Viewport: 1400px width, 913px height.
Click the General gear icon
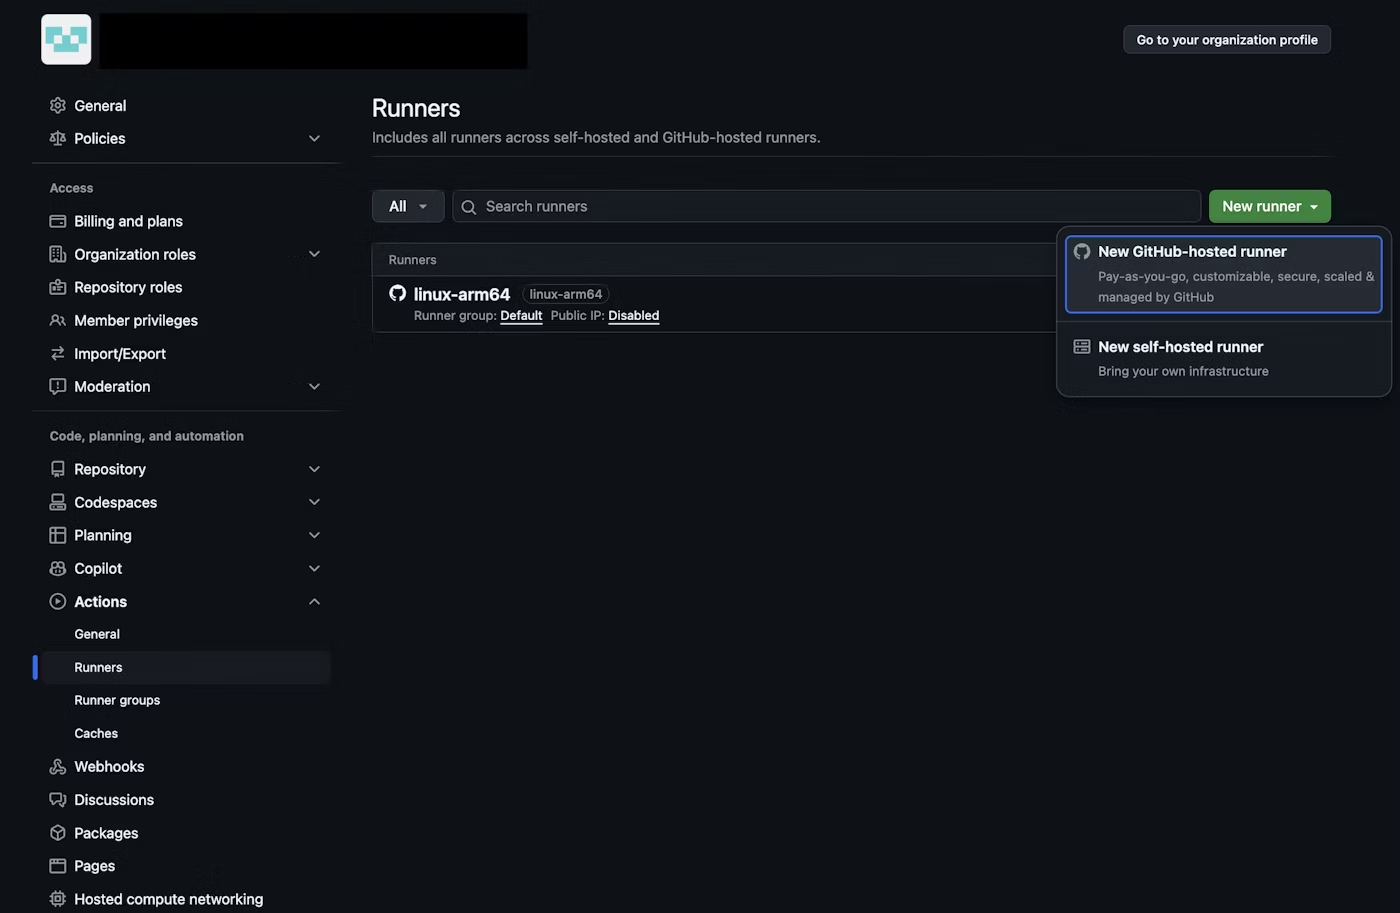(x=58, y=105)
